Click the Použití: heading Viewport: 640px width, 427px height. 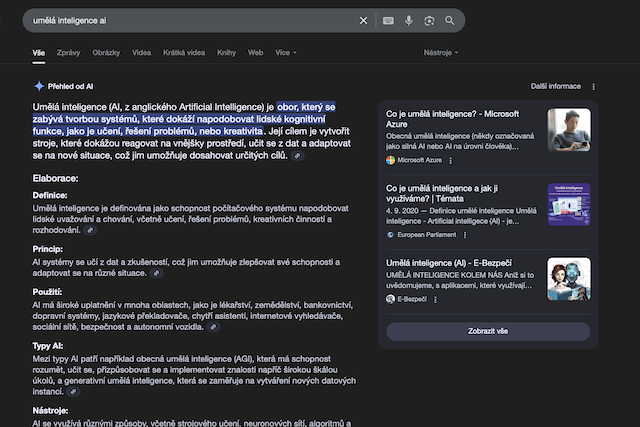(47, 292)
